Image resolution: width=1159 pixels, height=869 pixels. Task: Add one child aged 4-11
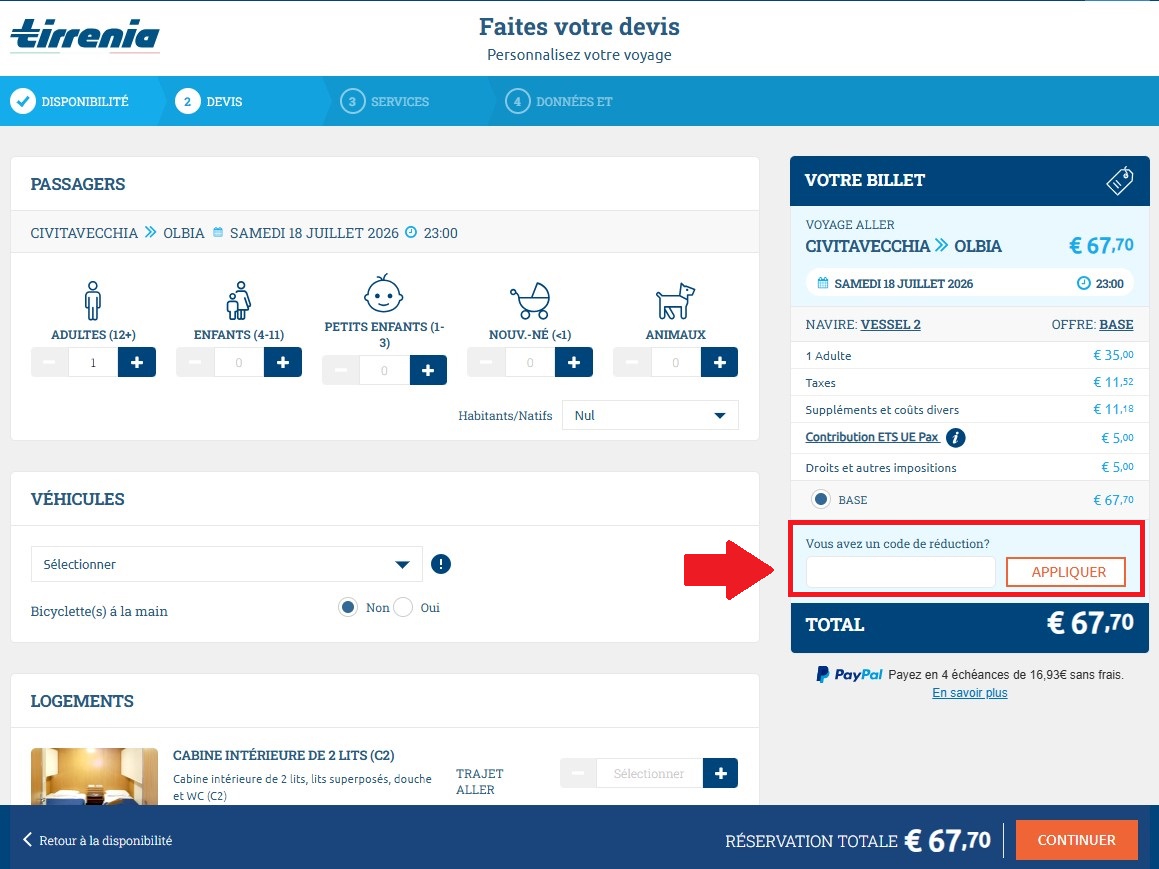click(x=283, y=362)
